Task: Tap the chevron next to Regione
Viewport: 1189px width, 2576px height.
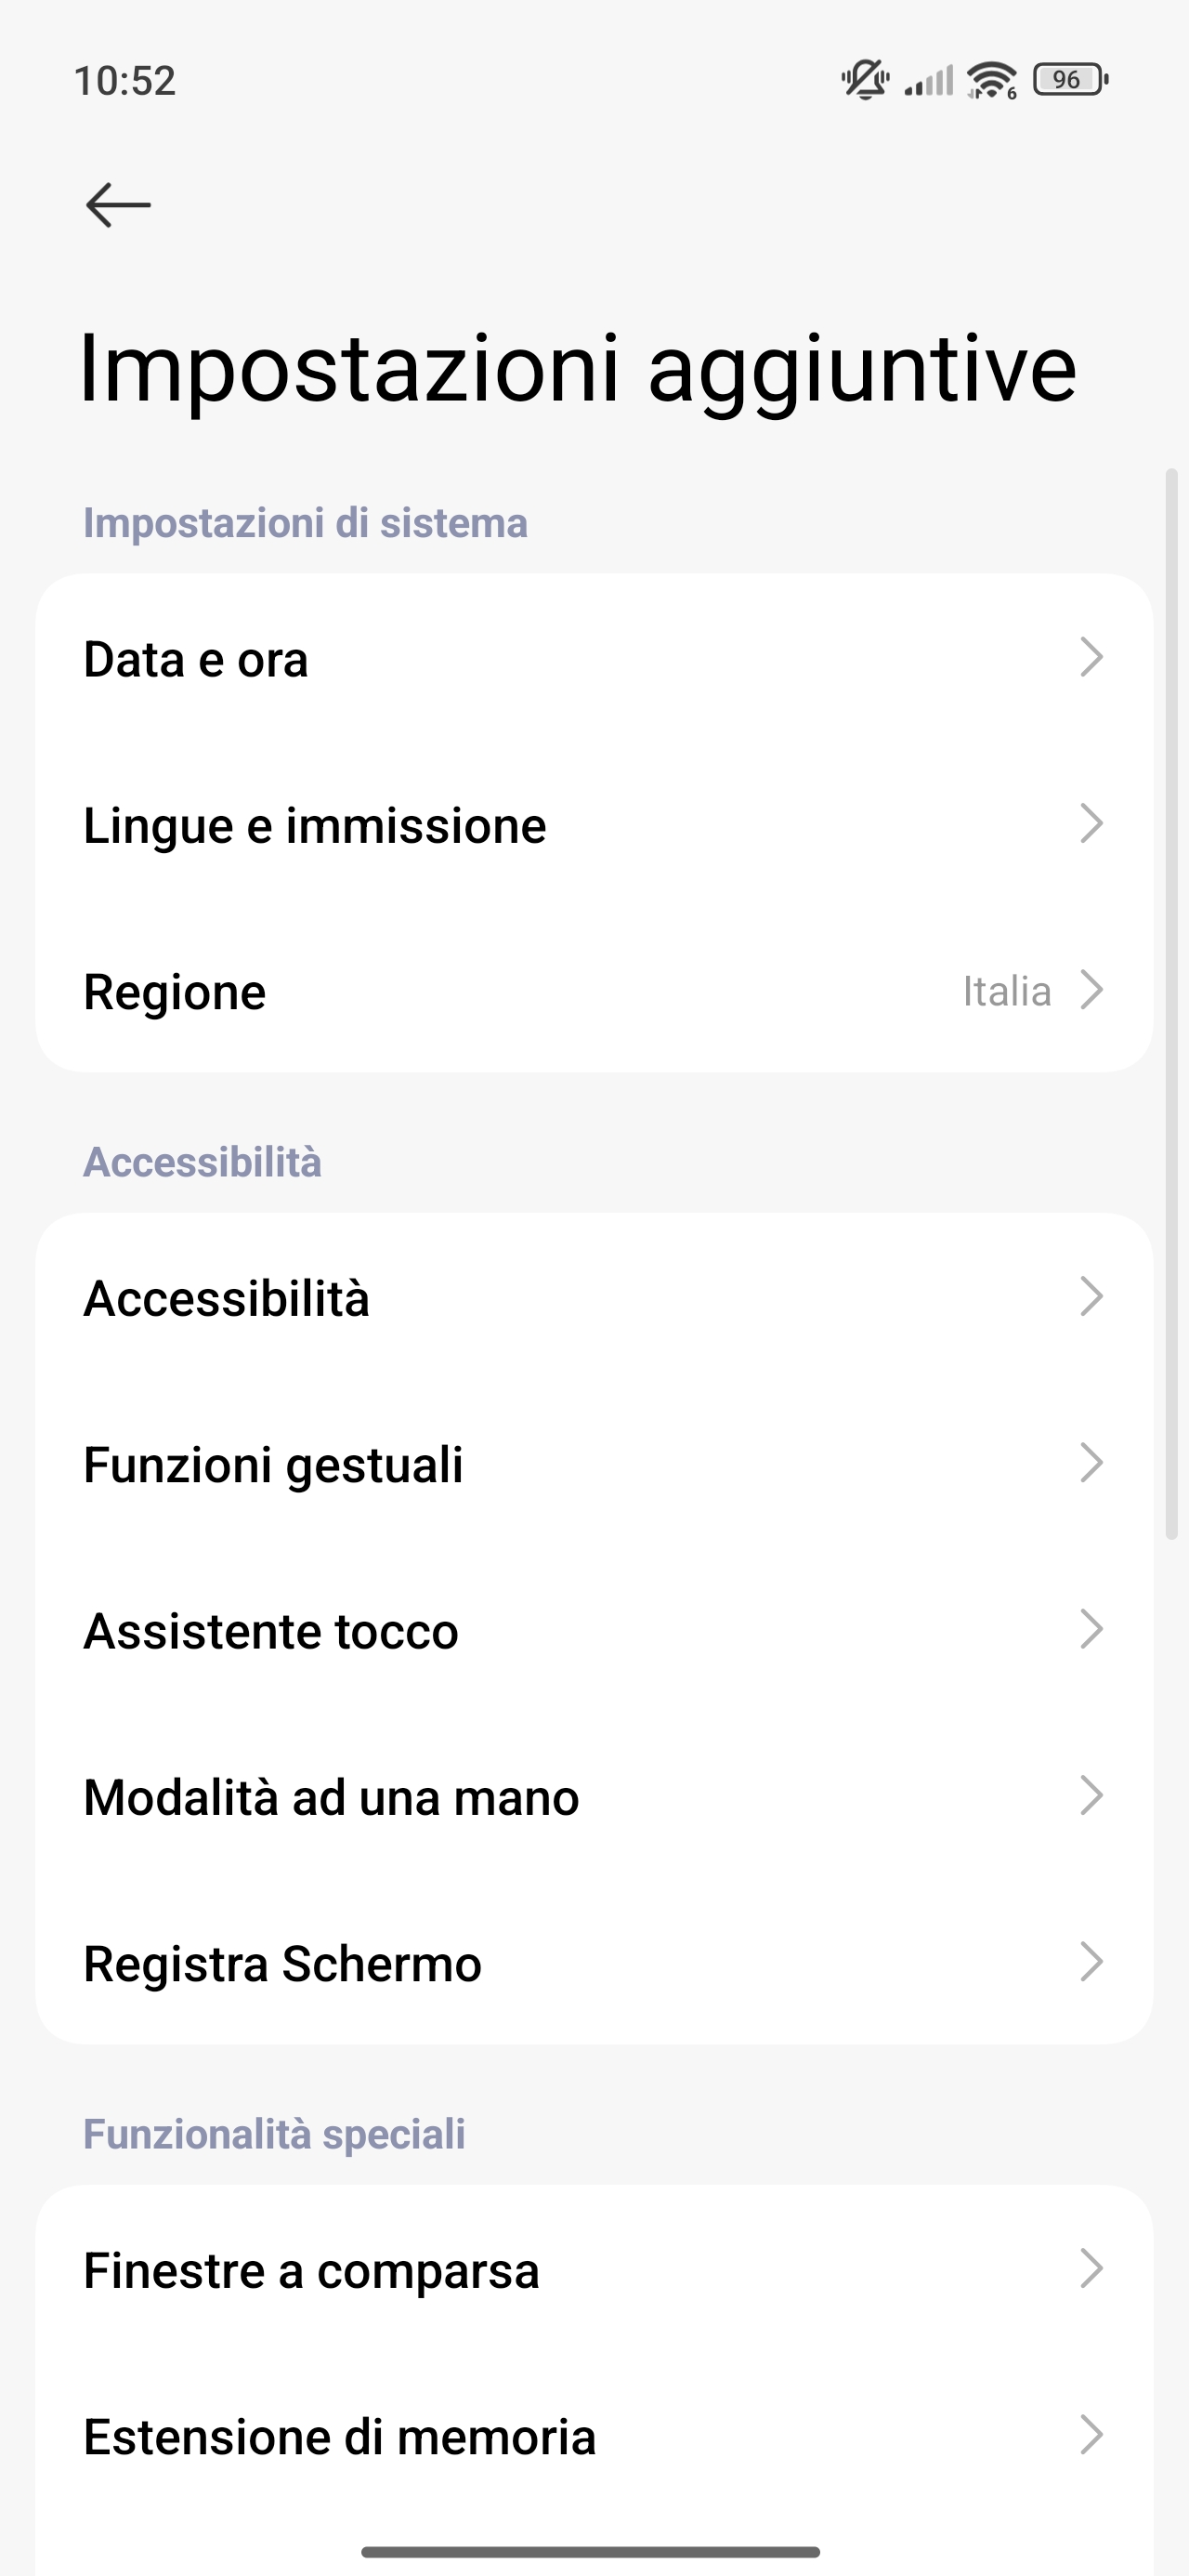Action: pyautogui.click(x=1092, y=990)
